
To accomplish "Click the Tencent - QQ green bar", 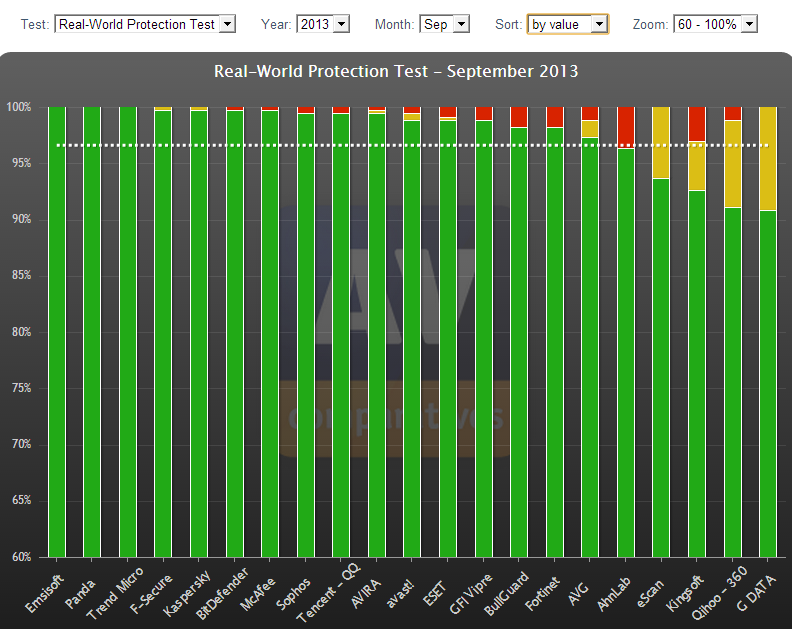I will [x=341, y=335].
